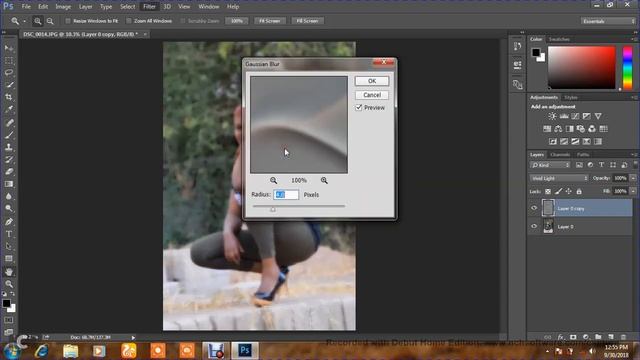Click the Fit Screen button
Screen dimensions: 640x360
click(x=270, y=21)
